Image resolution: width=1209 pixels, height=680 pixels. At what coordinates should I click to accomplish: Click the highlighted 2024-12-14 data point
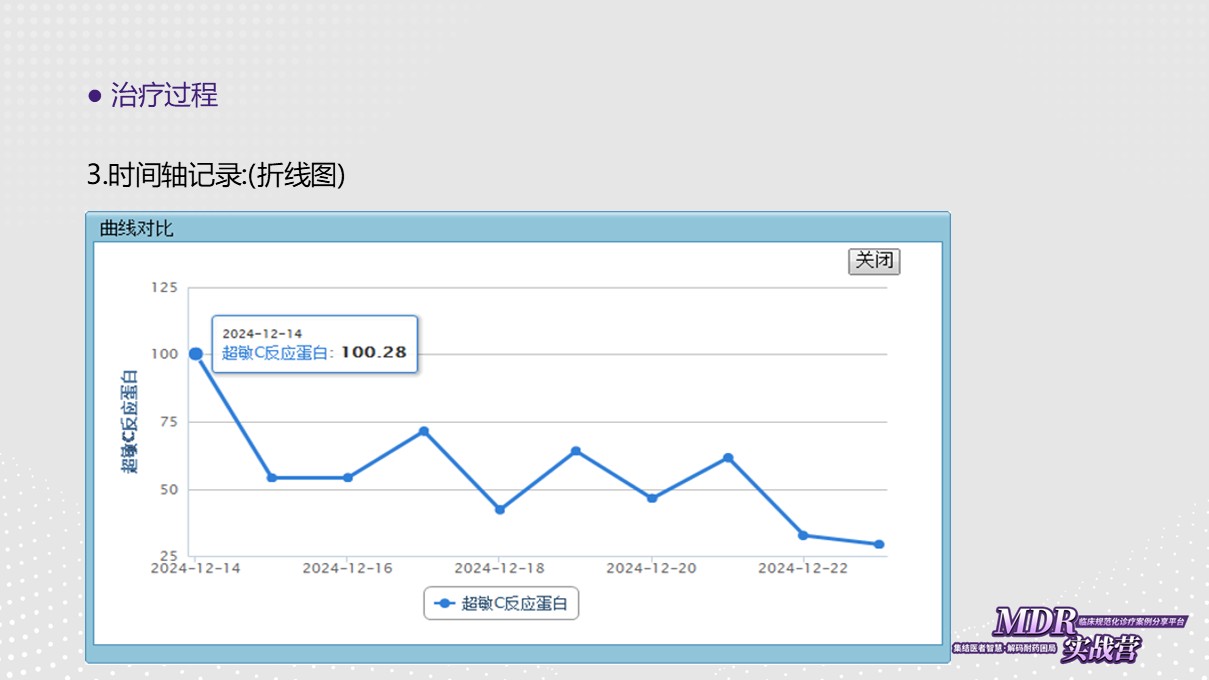coord(196,354)
